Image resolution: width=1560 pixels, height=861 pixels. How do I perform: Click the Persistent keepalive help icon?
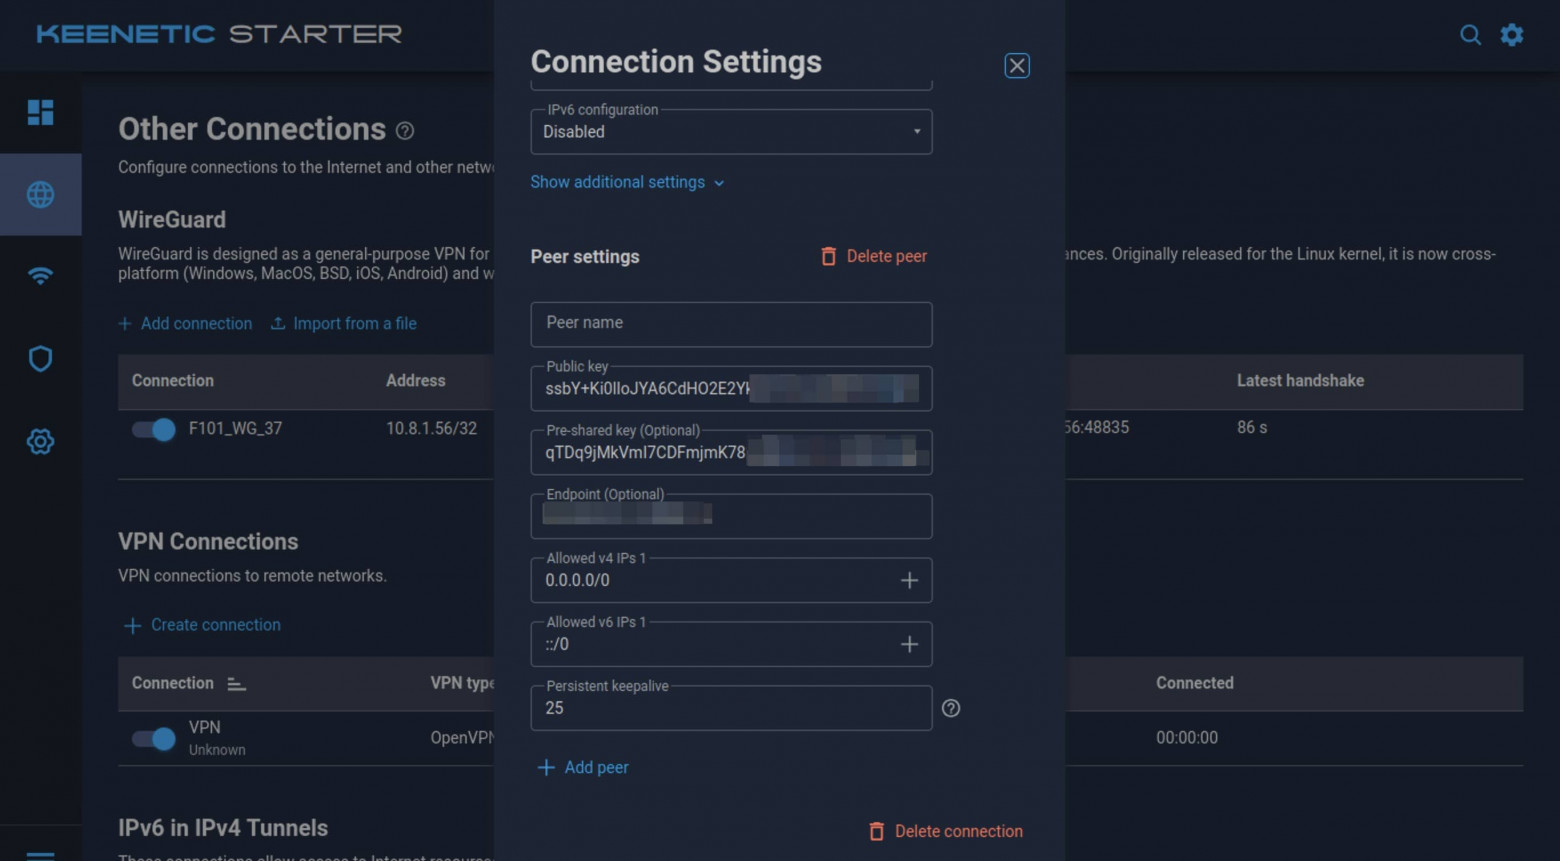[951, 708]
